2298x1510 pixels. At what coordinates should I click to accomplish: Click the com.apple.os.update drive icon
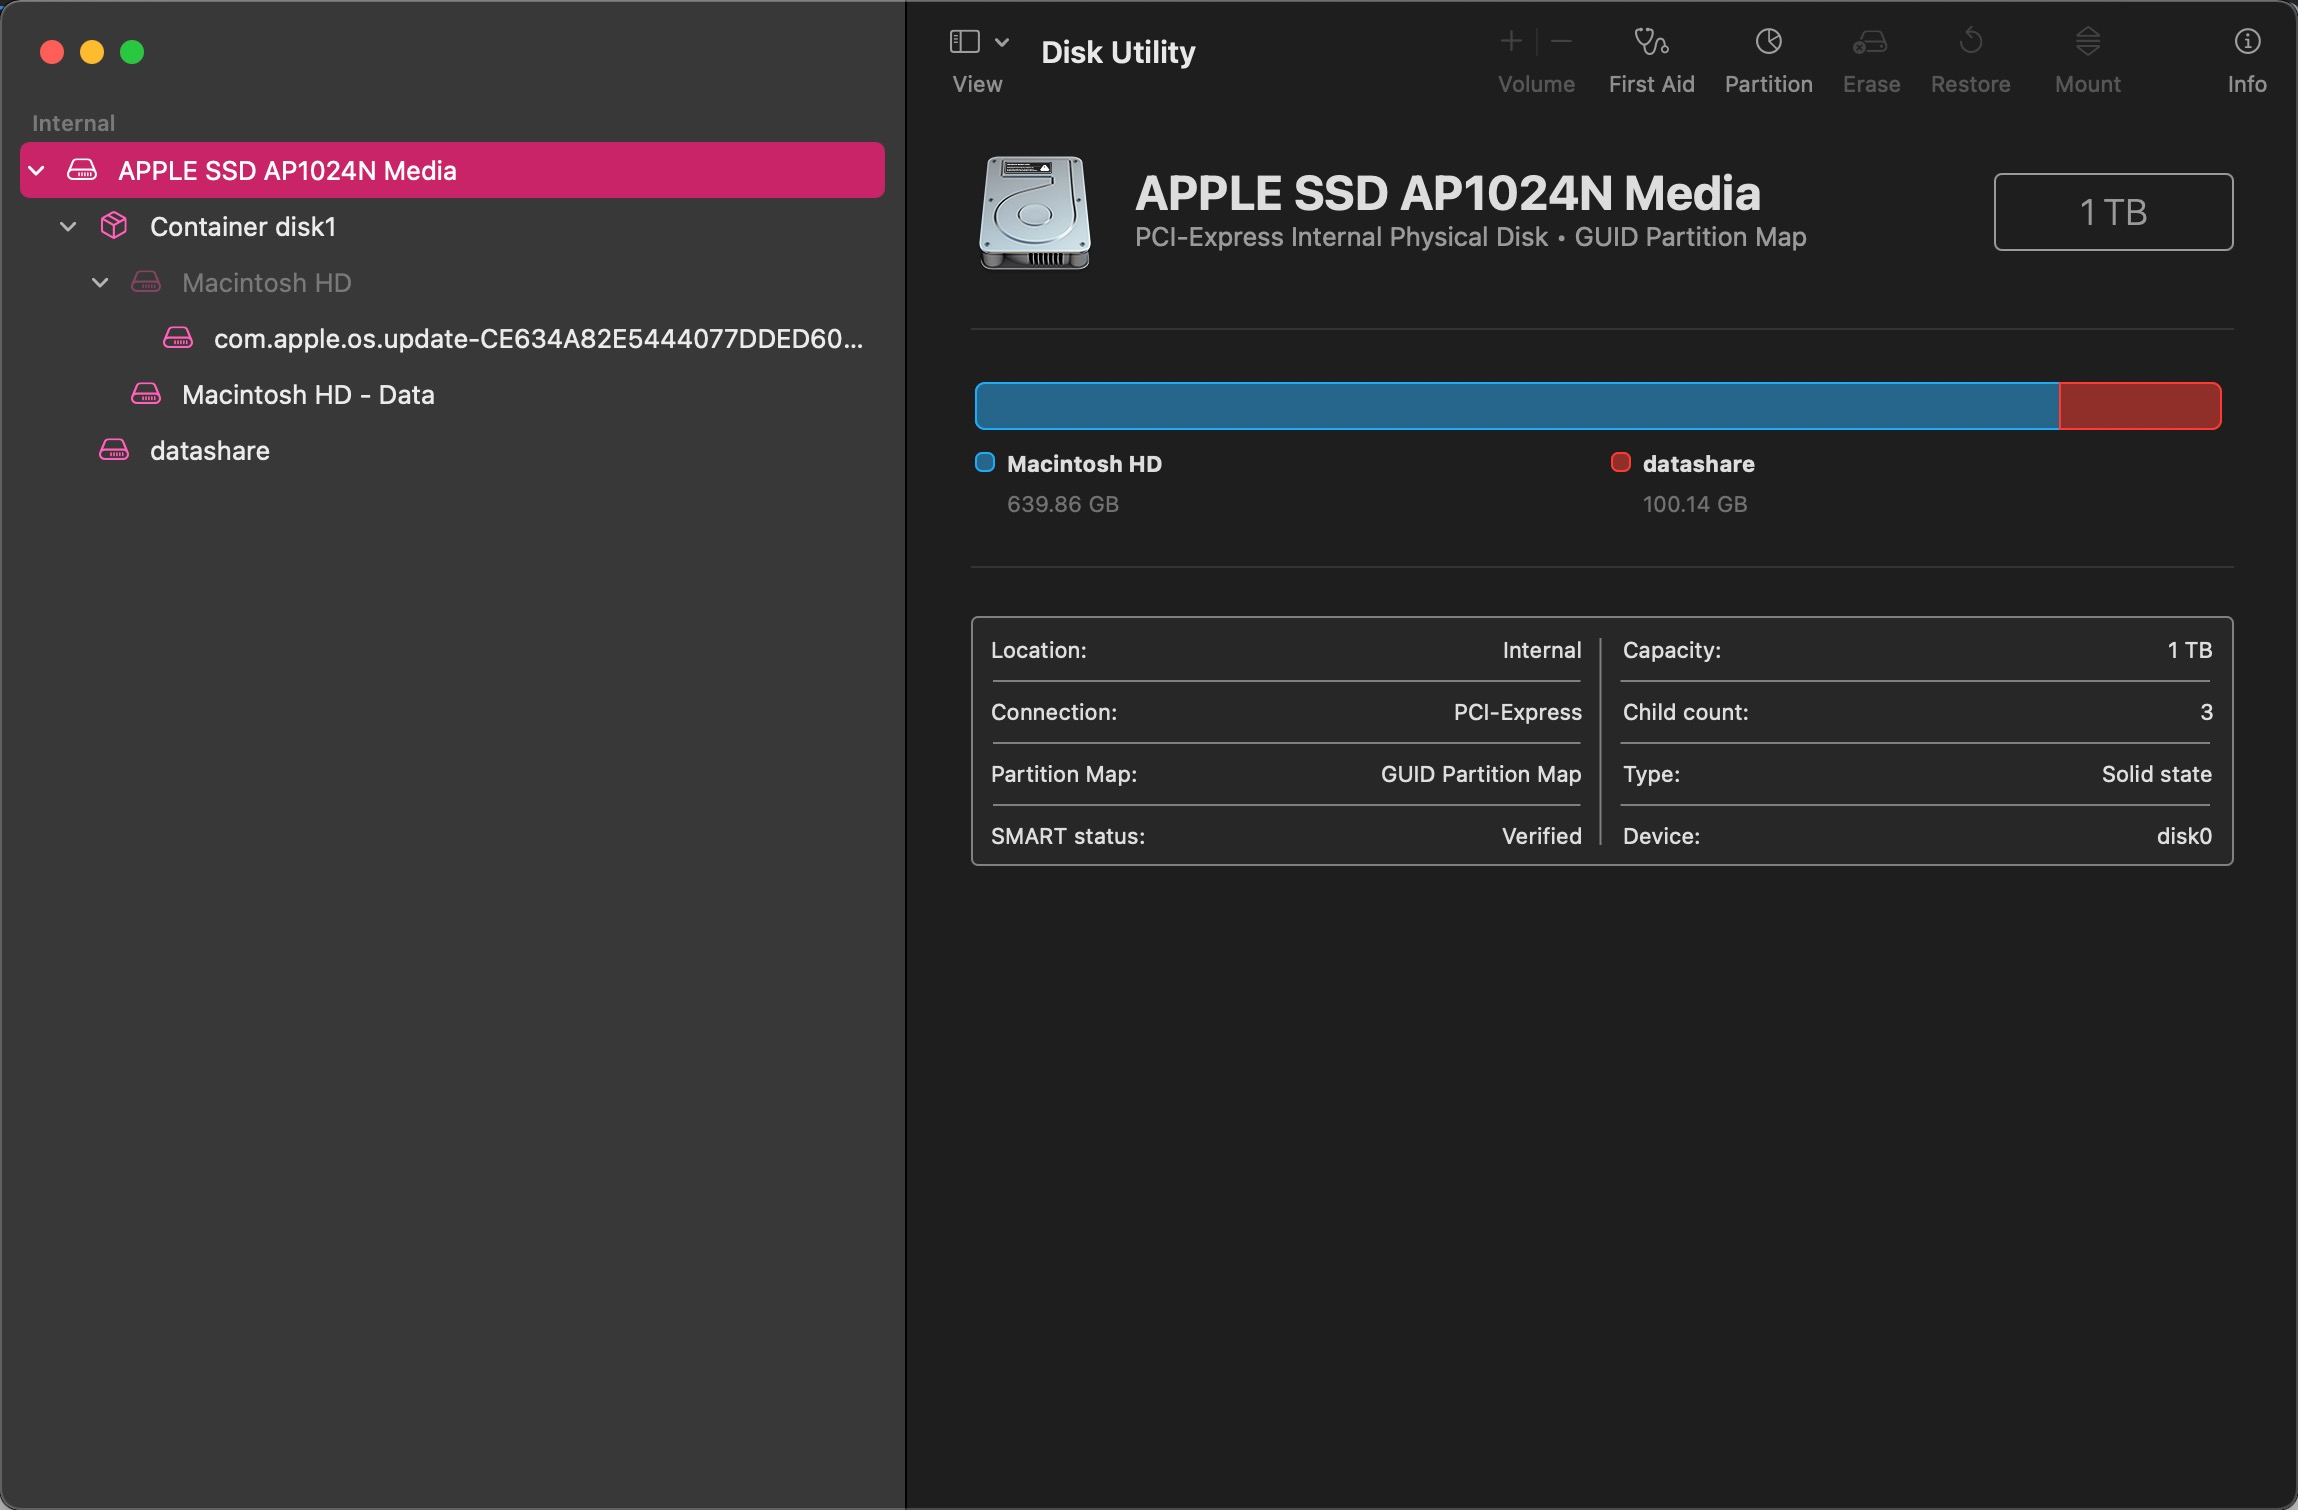click(178, 339)
